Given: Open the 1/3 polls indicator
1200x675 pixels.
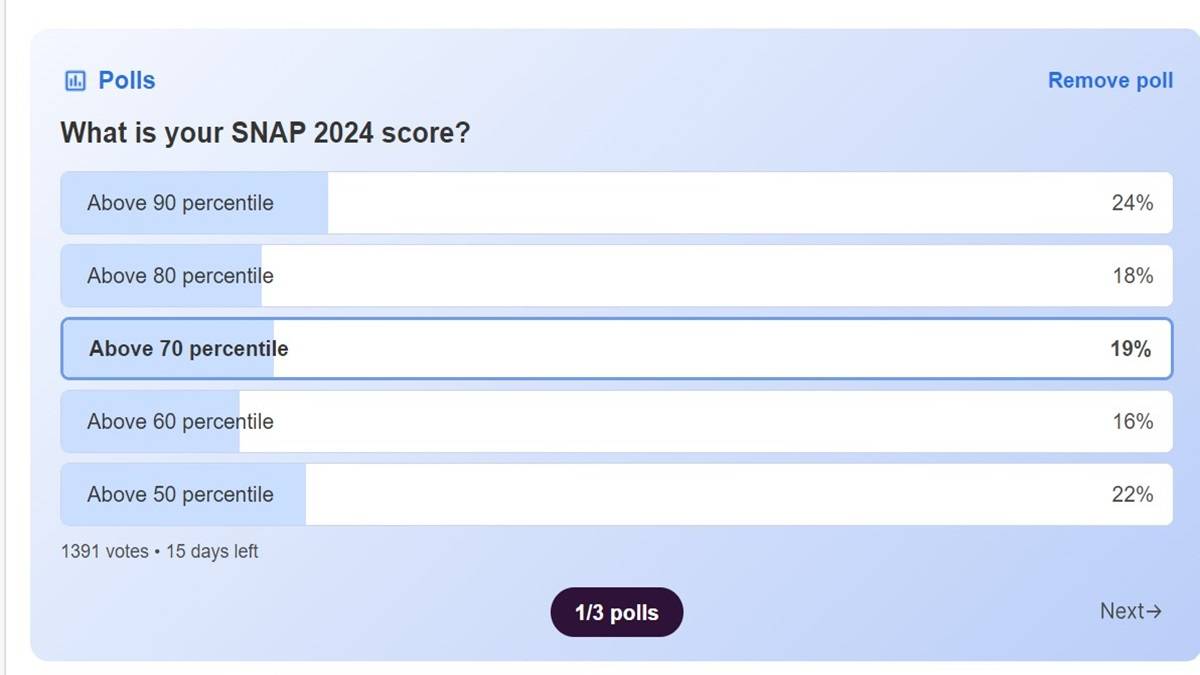Looking at the screenshot, I should pyautogui.click(x=617, y=611).
